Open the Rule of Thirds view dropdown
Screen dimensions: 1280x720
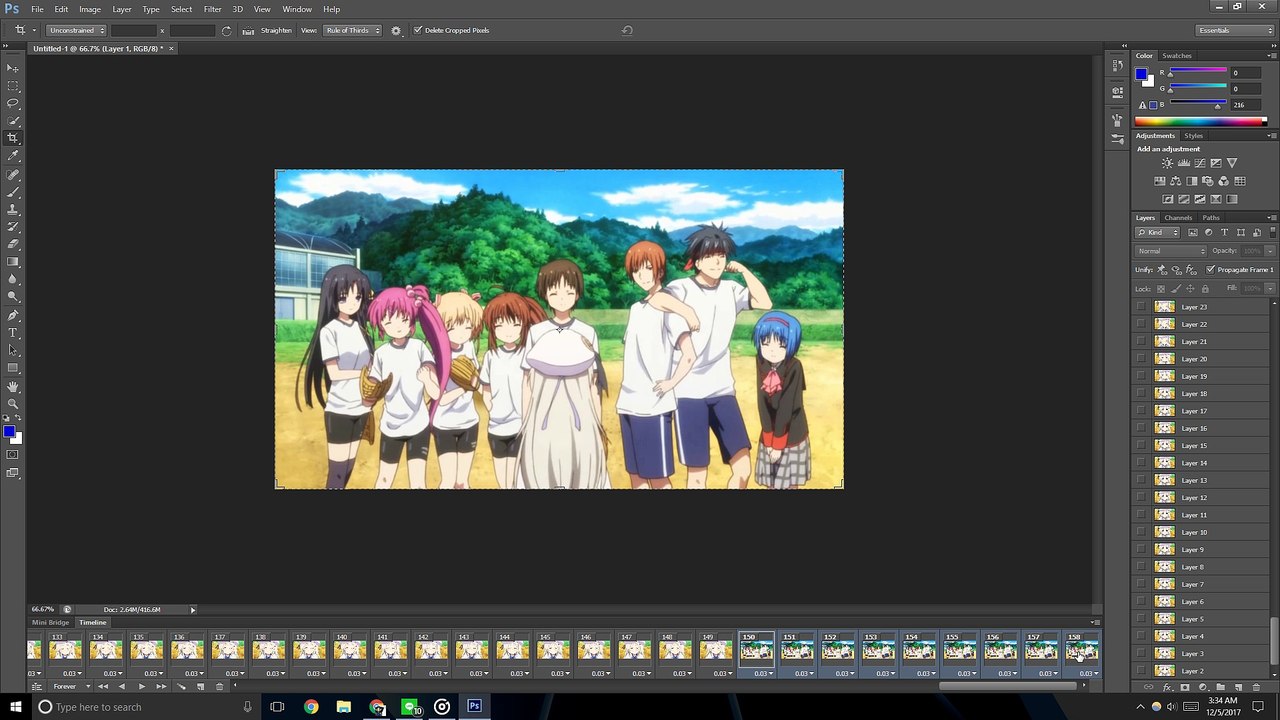[x=352, y=31]
